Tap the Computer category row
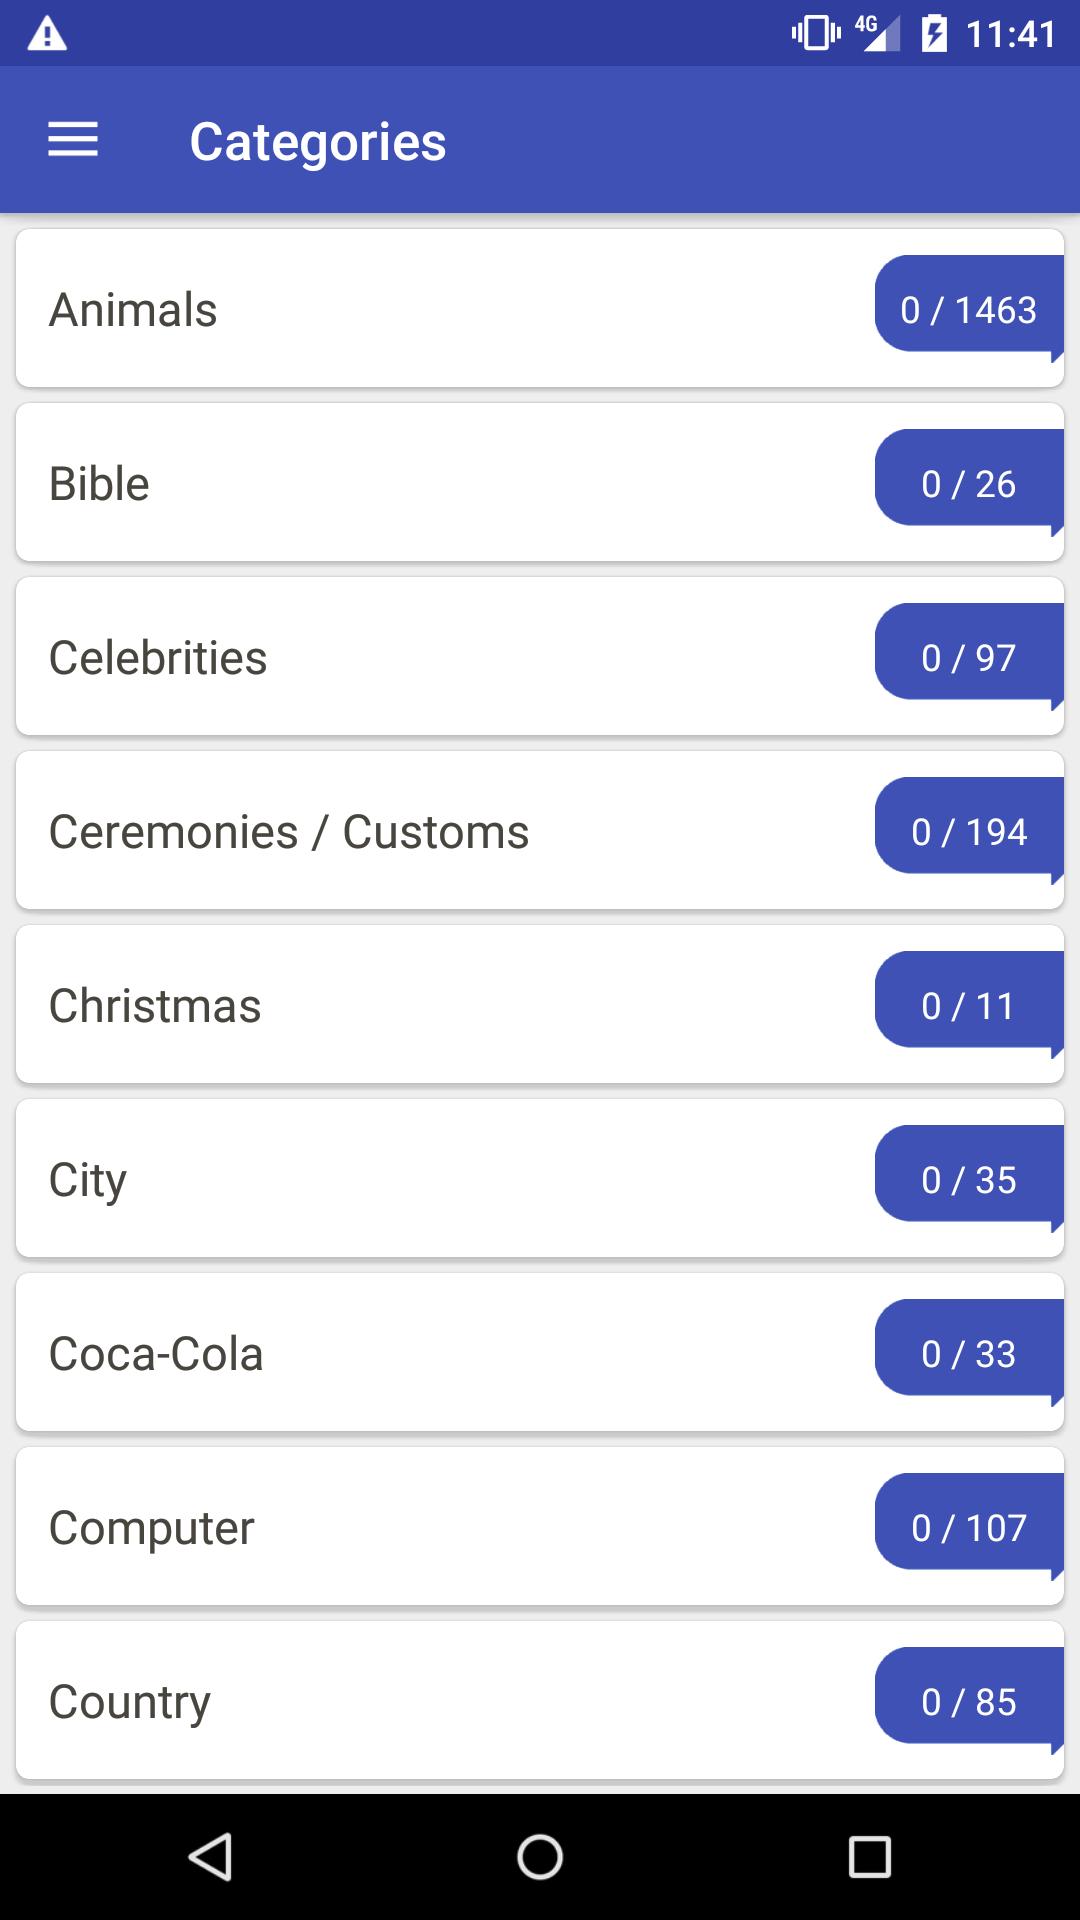Screen dimensions: 1080x1920 pyautogui.click(x=440, y=1527)
